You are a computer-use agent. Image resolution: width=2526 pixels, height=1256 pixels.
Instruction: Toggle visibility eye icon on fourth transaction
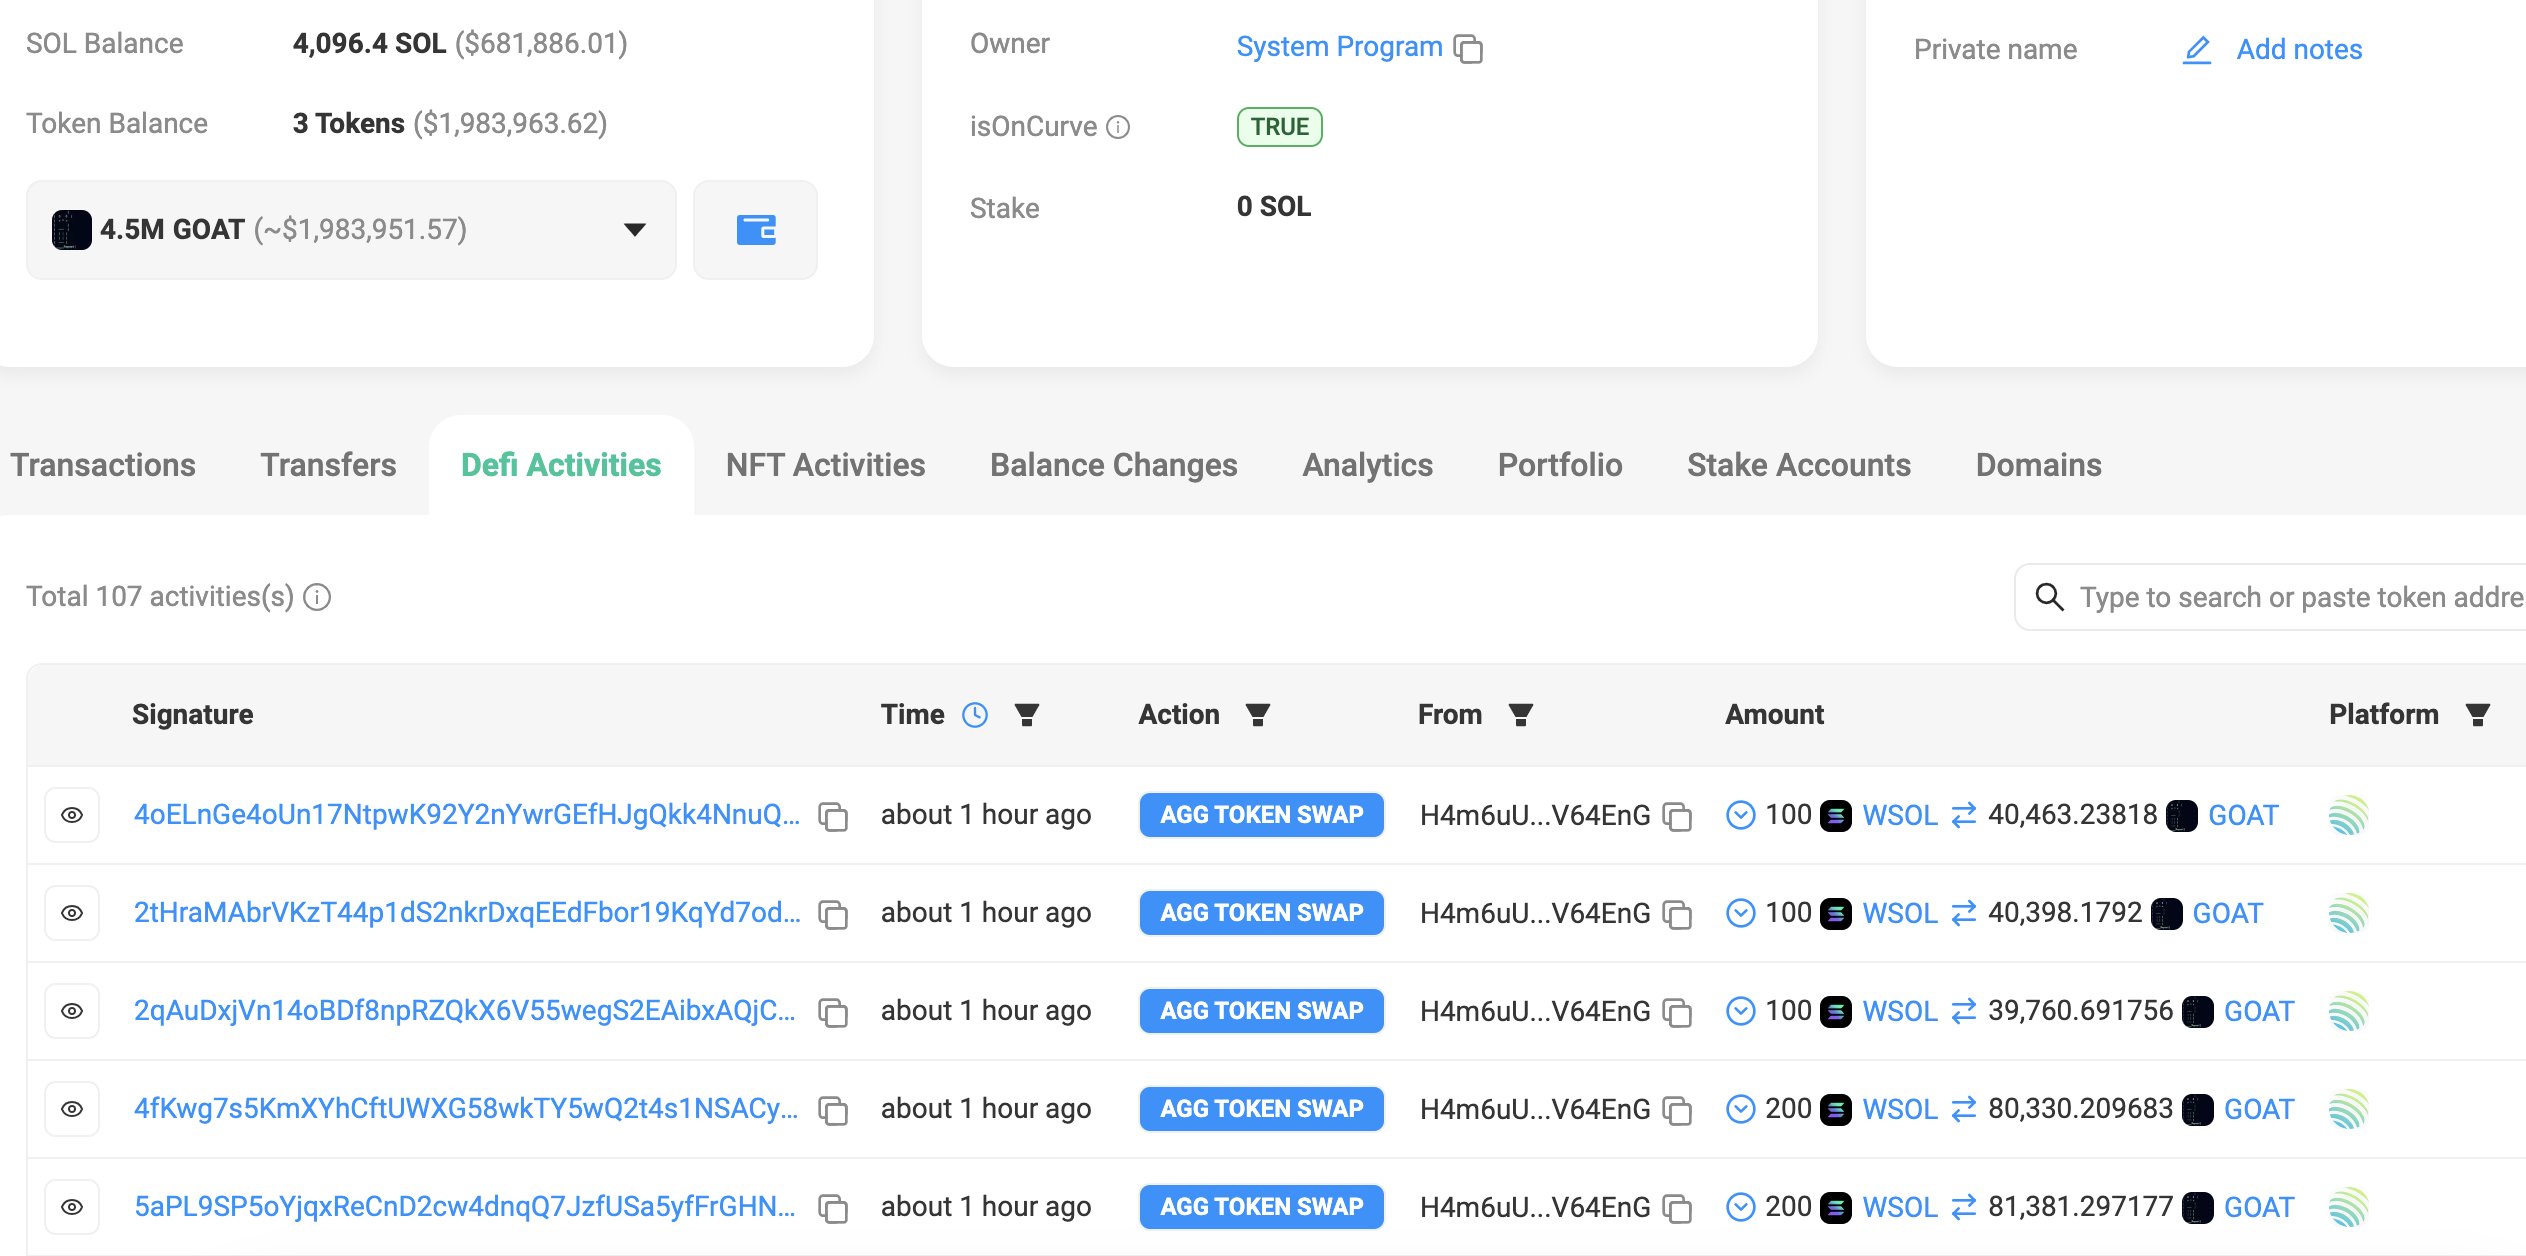(x=72, y=1108)
